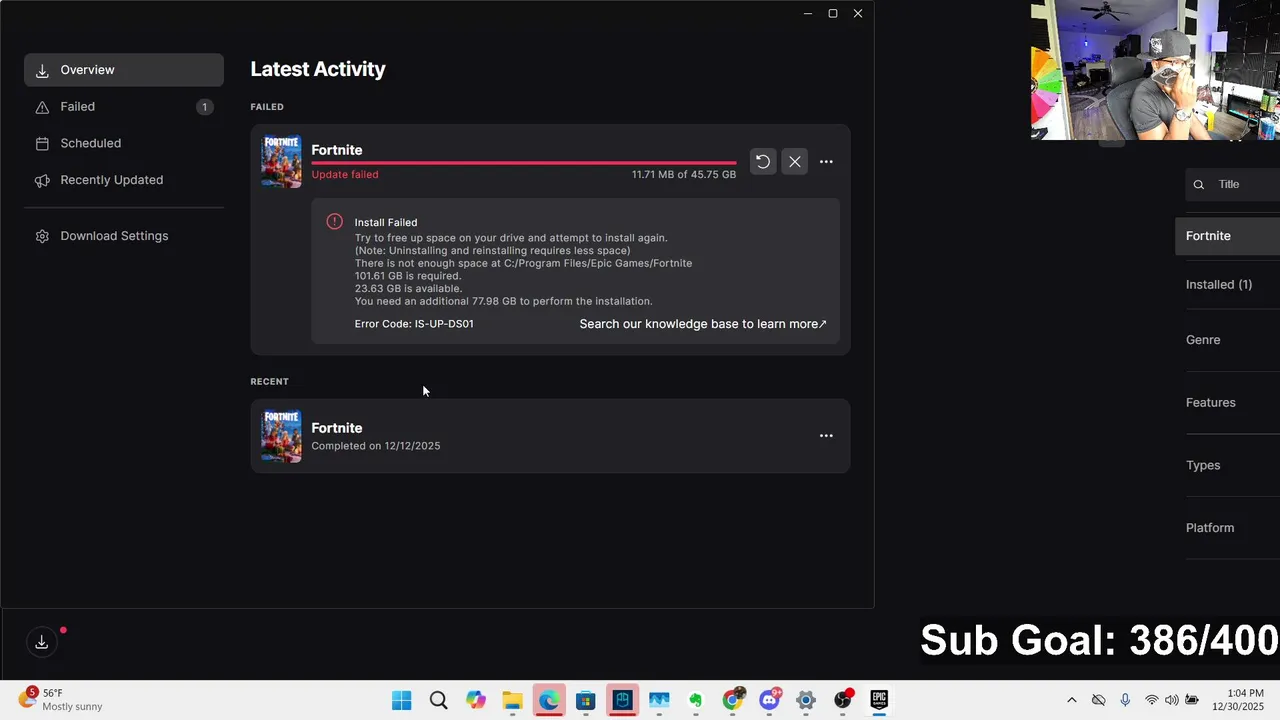Click '101.61 GB is required.' line

click(408, 276)
